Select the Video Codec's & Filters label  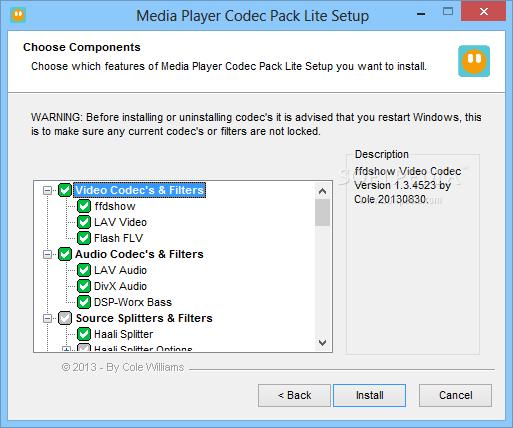coord(139,190)
